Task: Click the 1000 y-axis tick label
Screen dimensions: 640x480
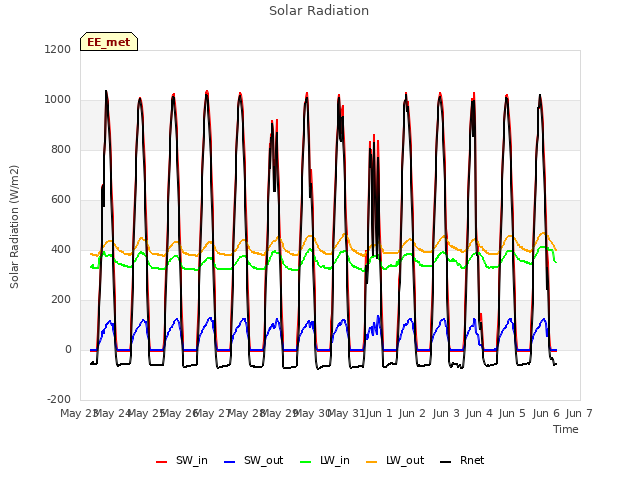Action: coord(58,100)
